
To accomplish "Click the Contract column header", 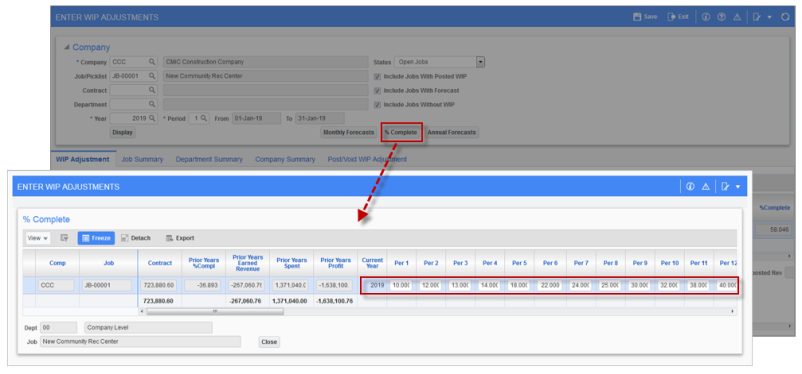I will 160,263.
